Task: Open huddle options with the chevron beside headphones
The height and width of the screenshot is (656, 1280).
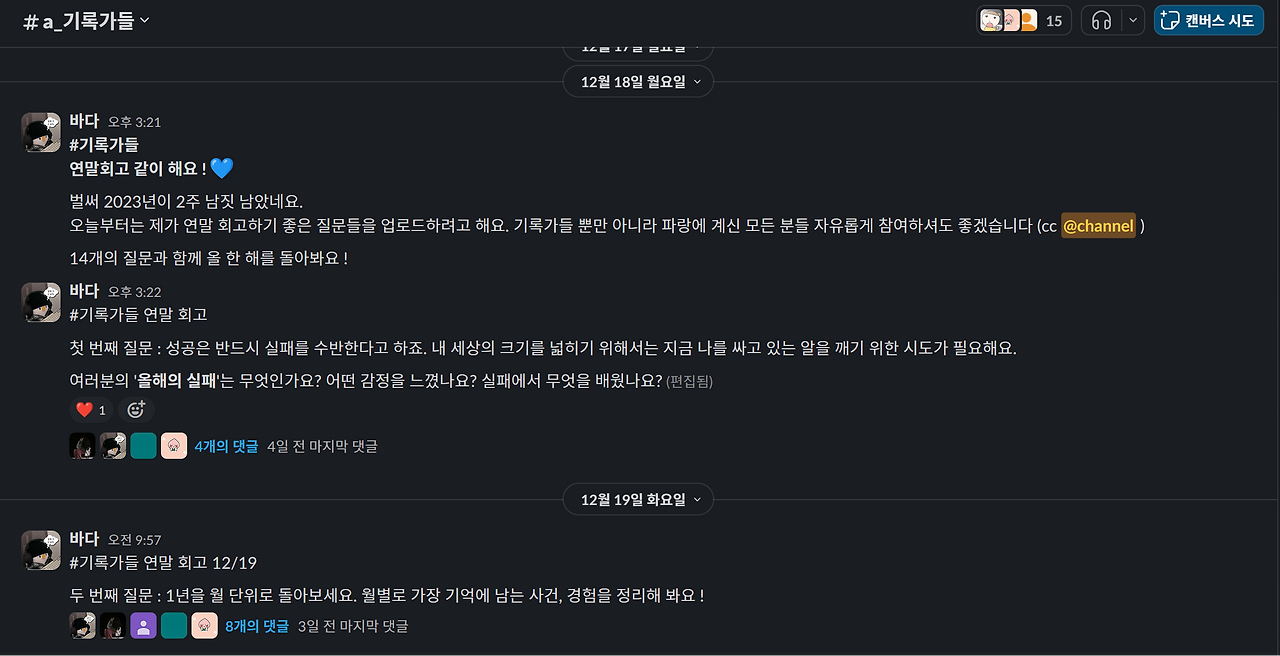Action: 1130,20
